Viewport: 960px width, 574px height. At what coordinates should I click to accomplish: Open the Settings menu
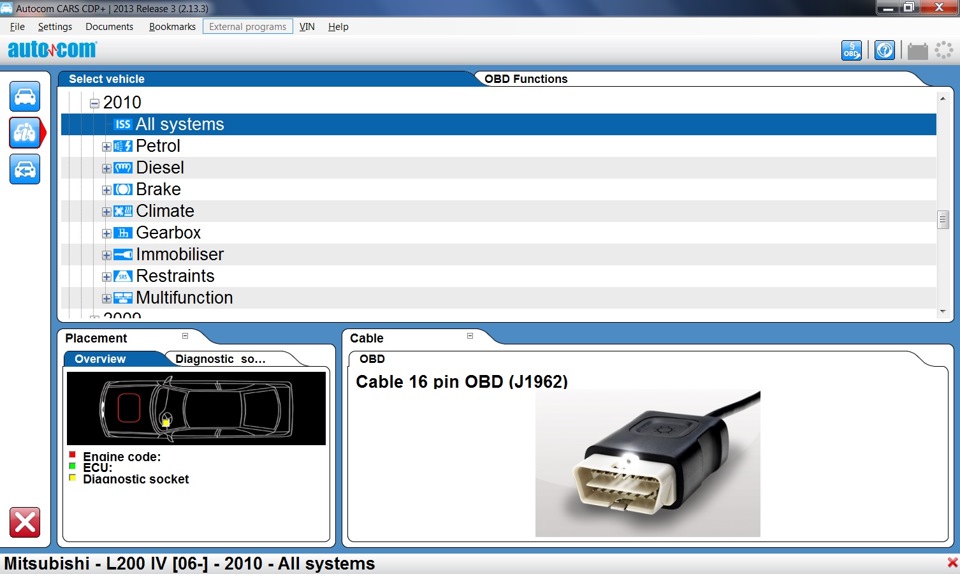tap(55, 27)
